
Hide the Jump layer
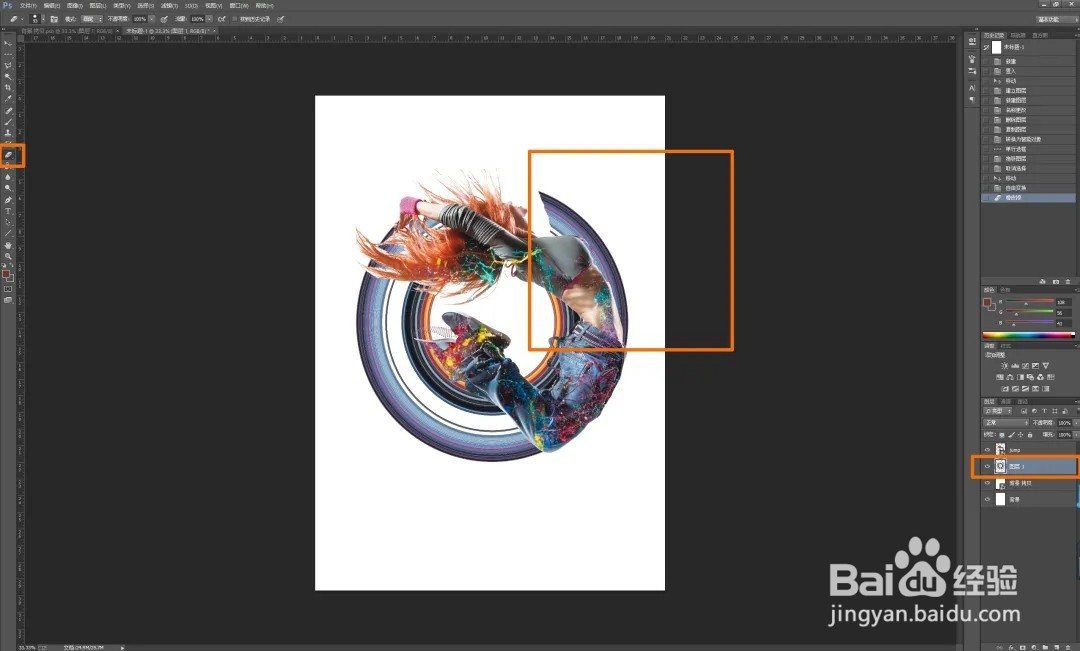987,450
